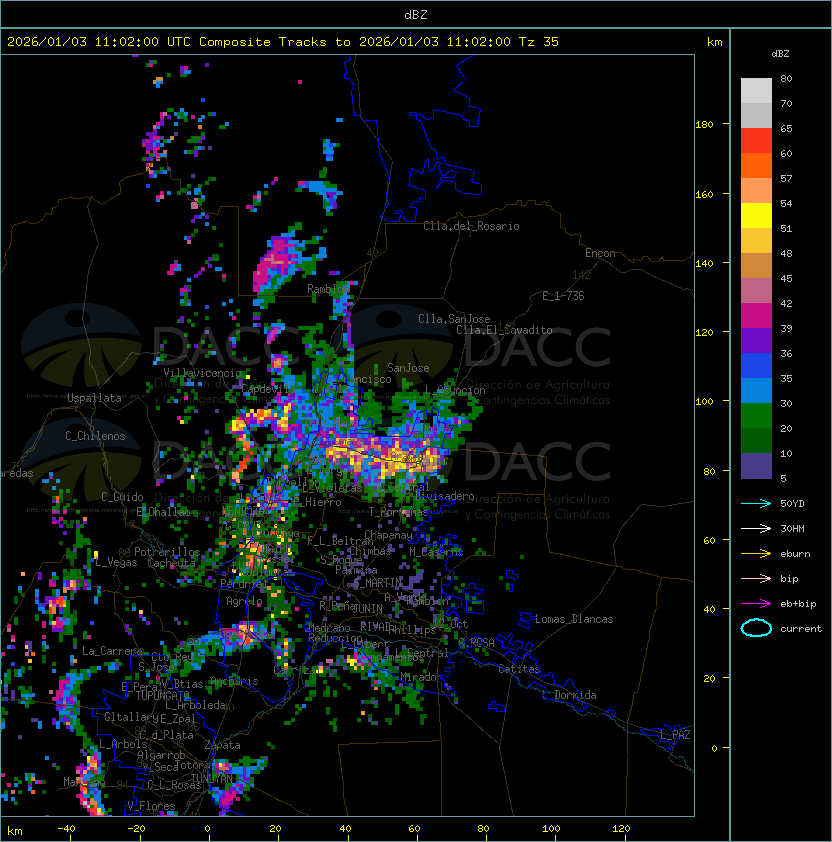Screen dimensions: 832x842
Task: Click the 'V_Flores' map label
Action: (x=151, y=805)
